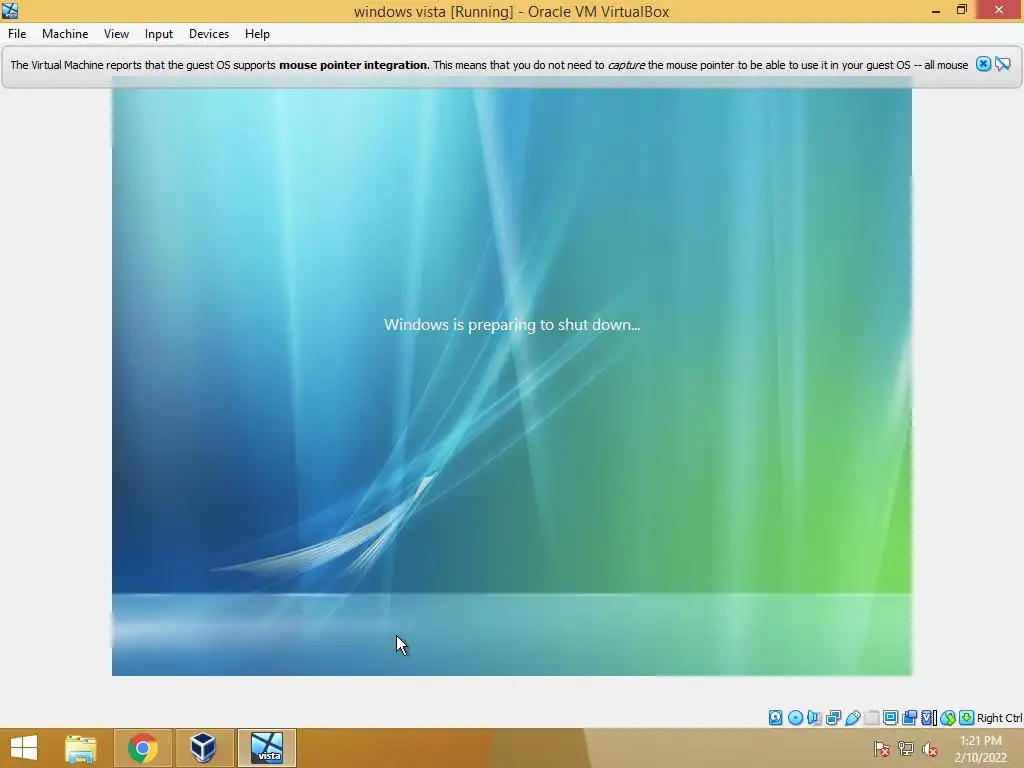
Task: Open the taskbar clock showing 1:21 PM
Action: click(980, 749)
